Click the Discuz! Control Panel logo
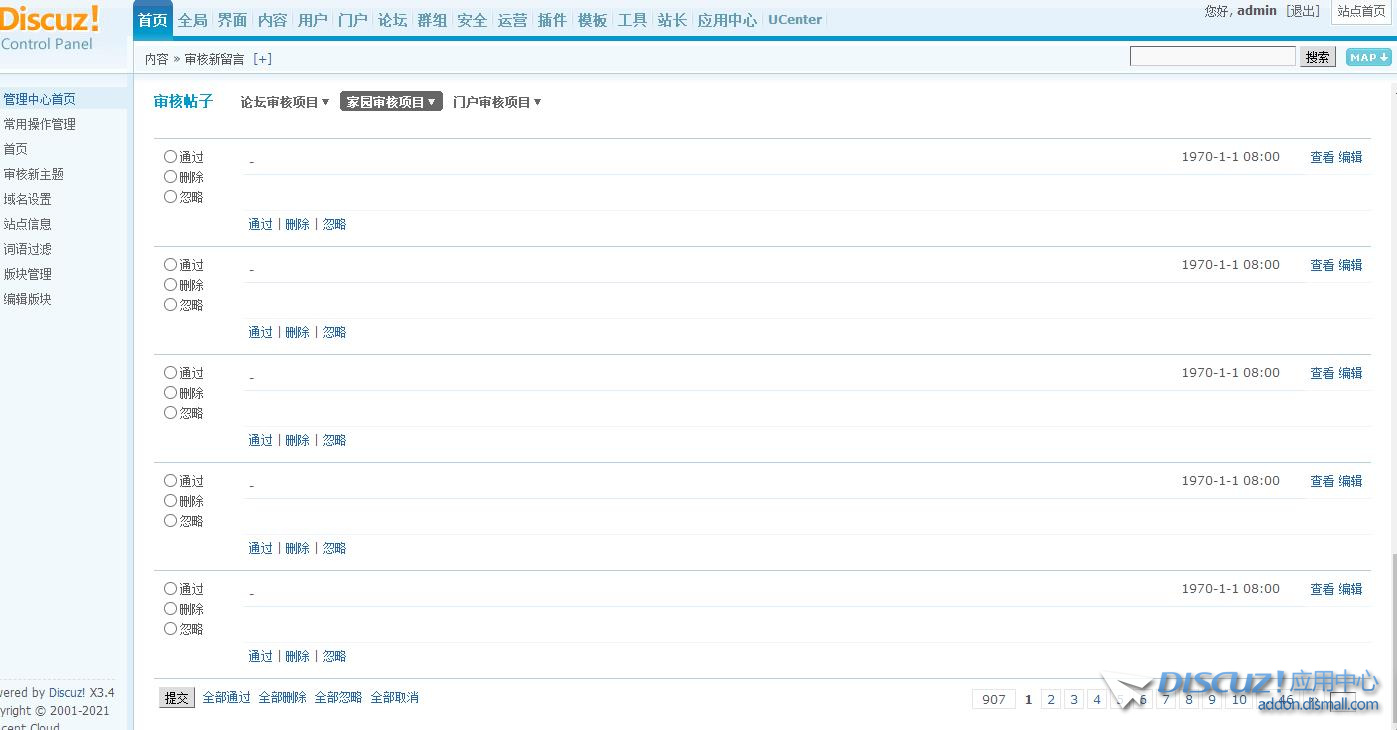The width and height of the screenshot is (1397, 730). (x=50, y=28)
